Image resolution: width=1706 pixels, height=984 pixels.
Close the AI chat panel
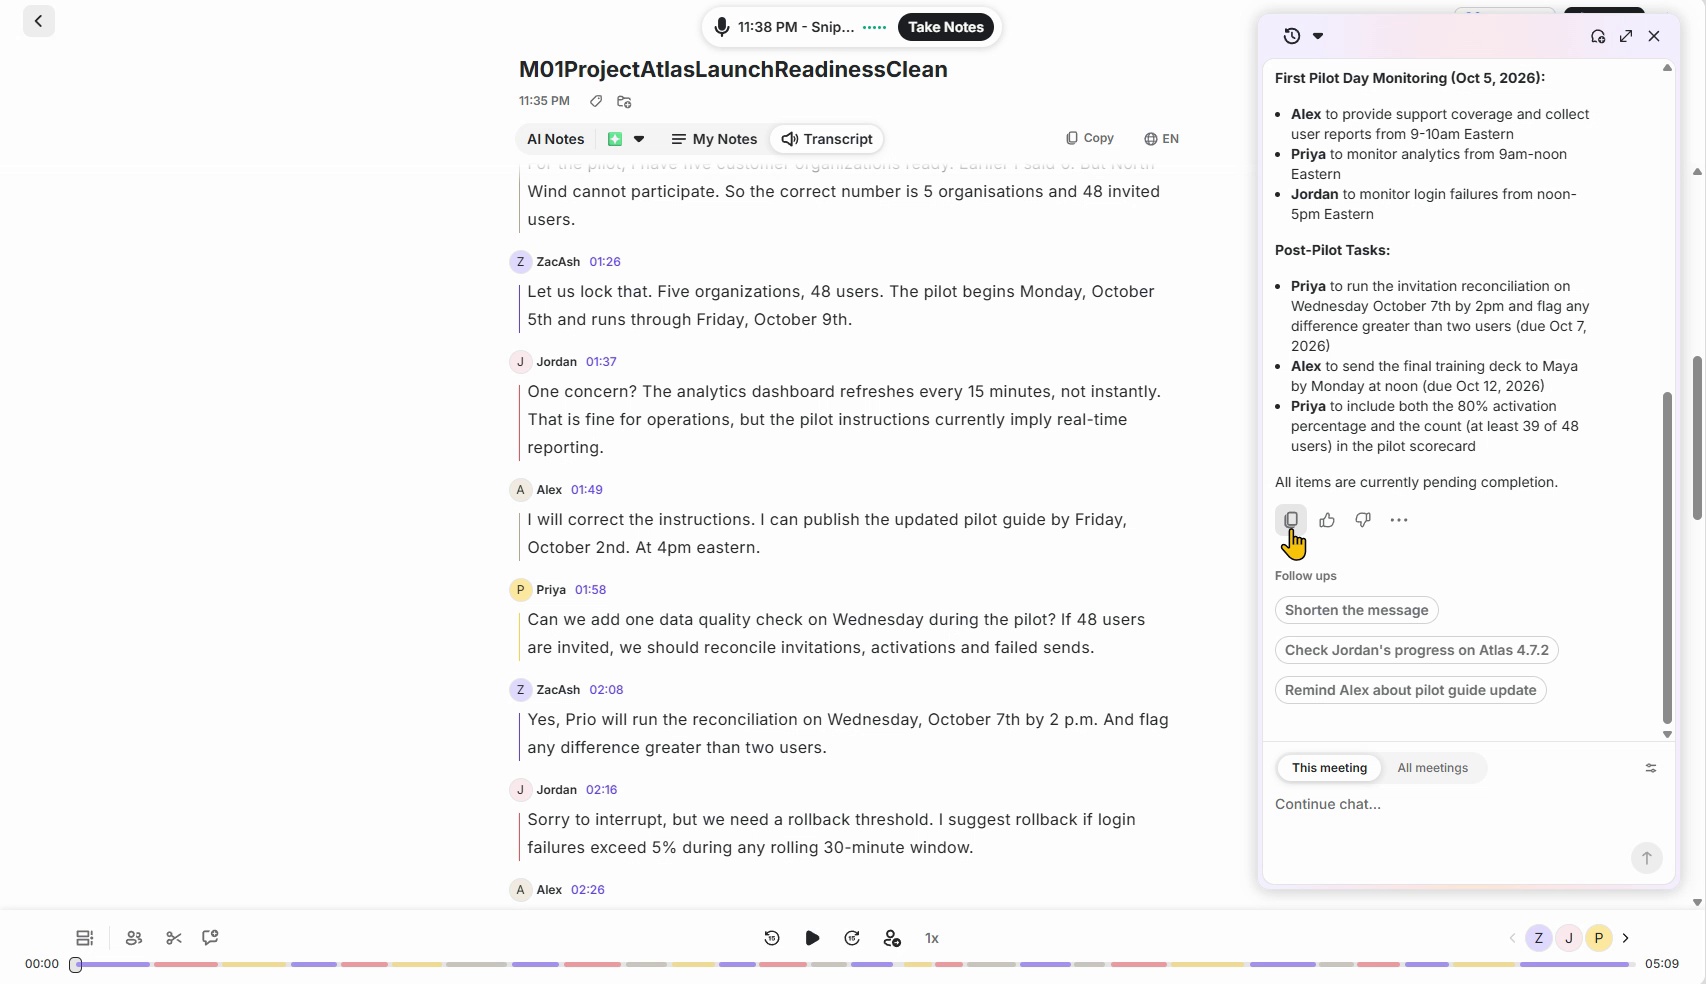[1654, 36]
